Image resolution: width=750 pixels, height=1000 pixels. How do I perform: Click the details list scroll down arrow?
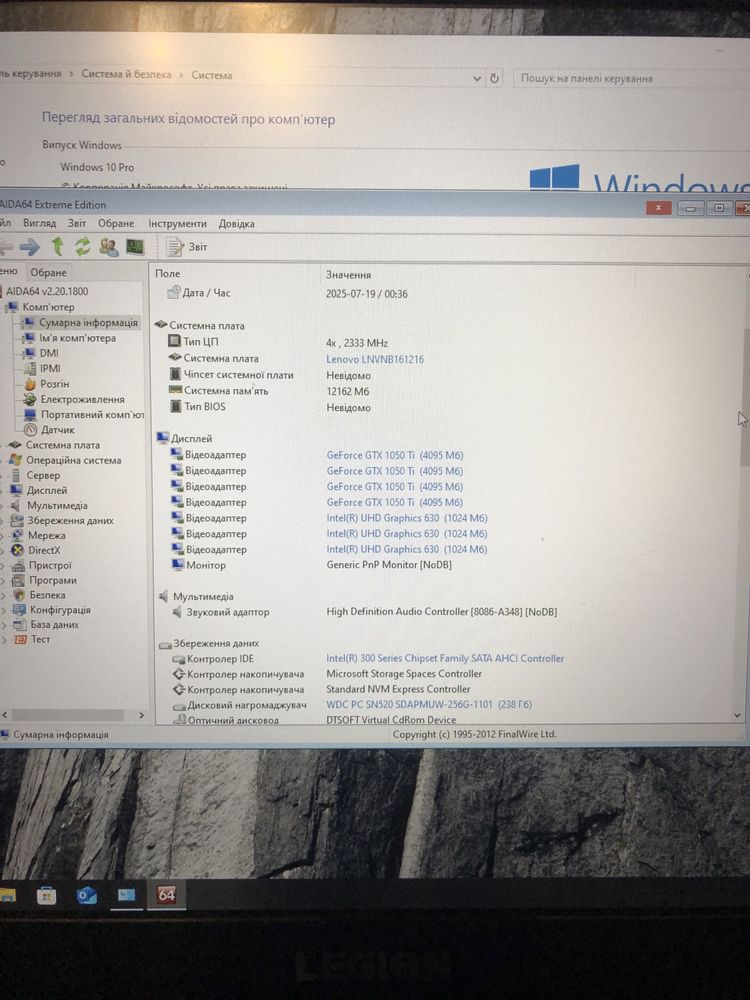(738, 716)
